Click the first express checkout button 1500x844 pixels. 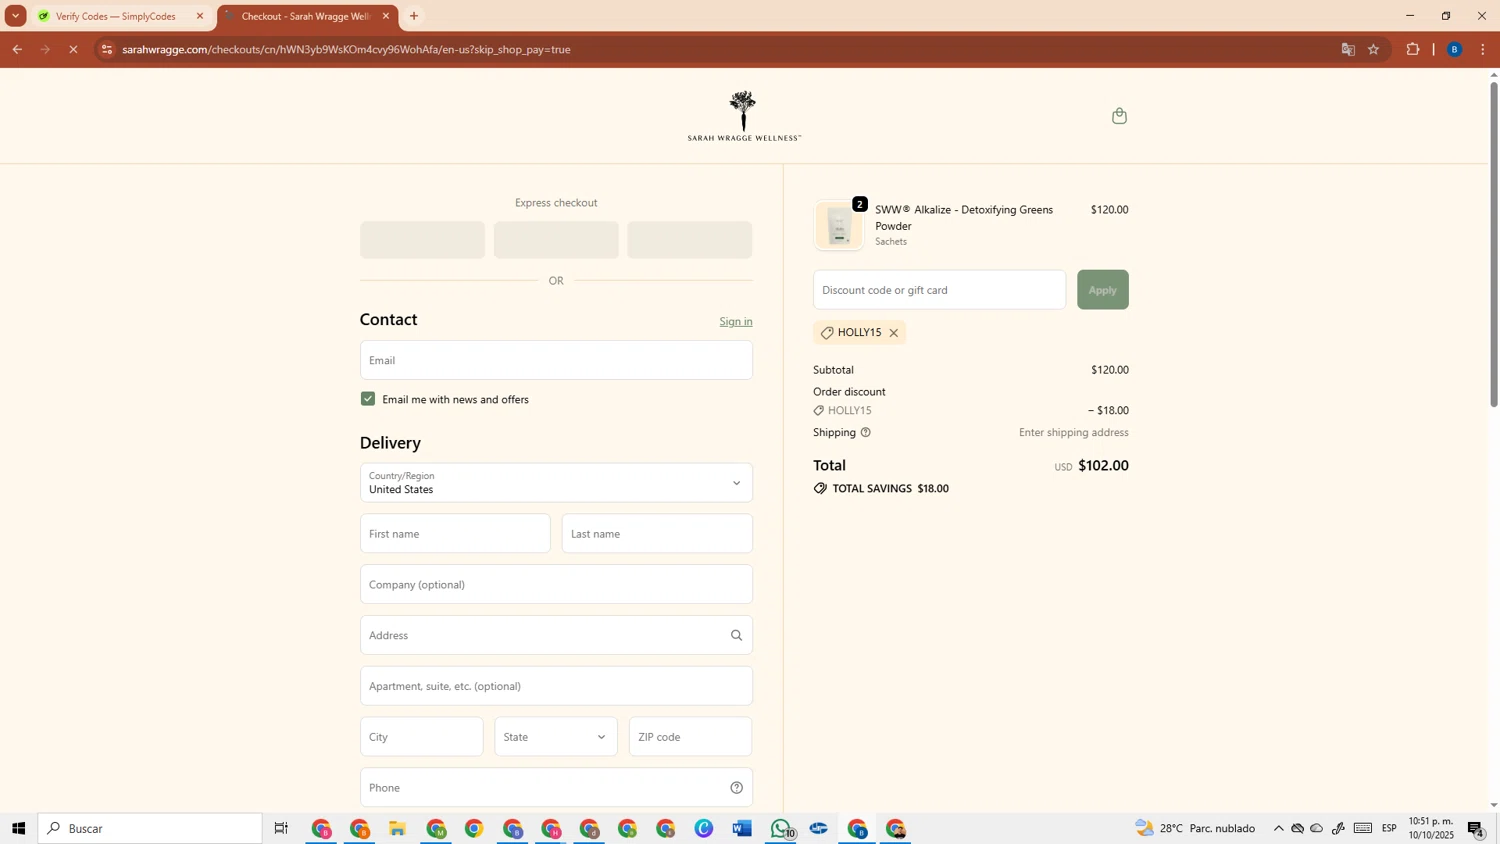(x=422, y=240)
